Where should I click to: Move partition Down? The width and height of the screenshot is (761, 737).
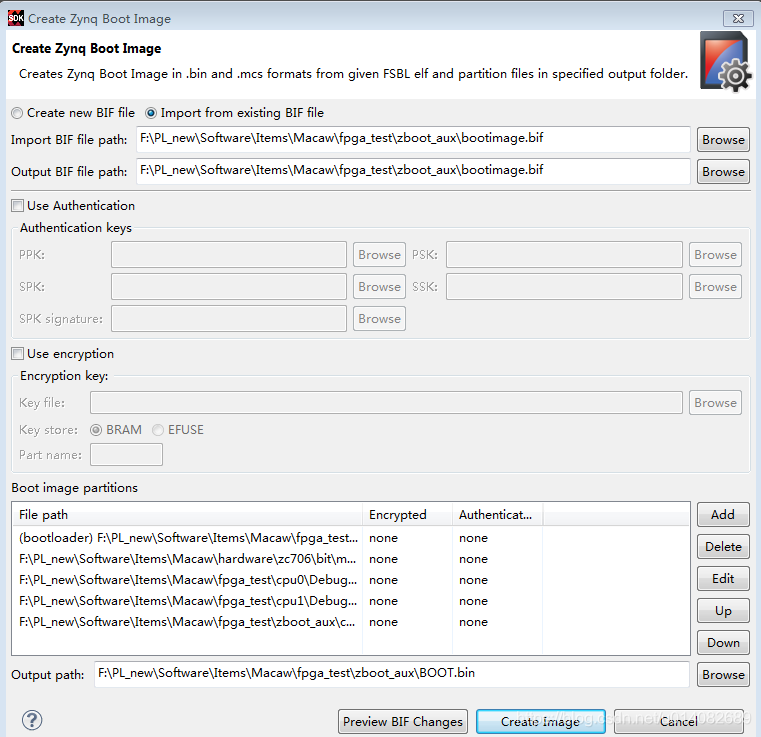(x=723, y=643)
